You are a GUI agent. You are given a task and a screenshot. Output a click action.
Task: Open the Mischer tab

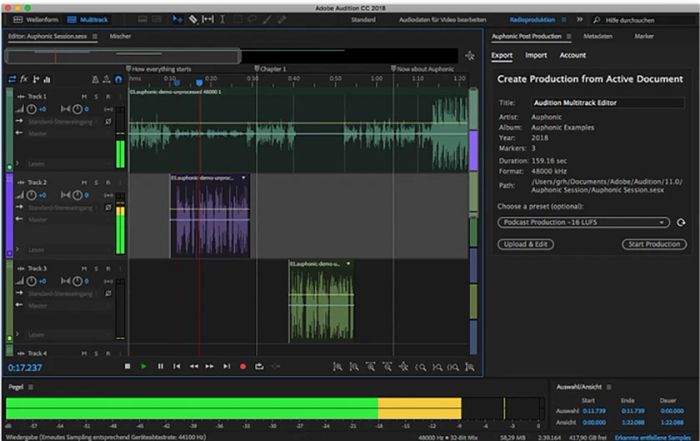(x=120, y=36)
